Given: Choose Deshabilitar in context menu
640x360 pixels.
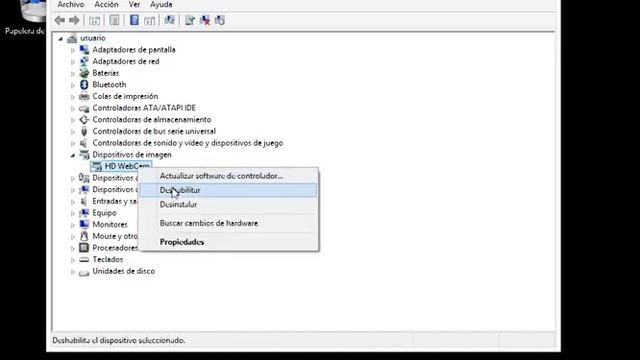Looking at the screenshot, I should click(x=229, y=190).
